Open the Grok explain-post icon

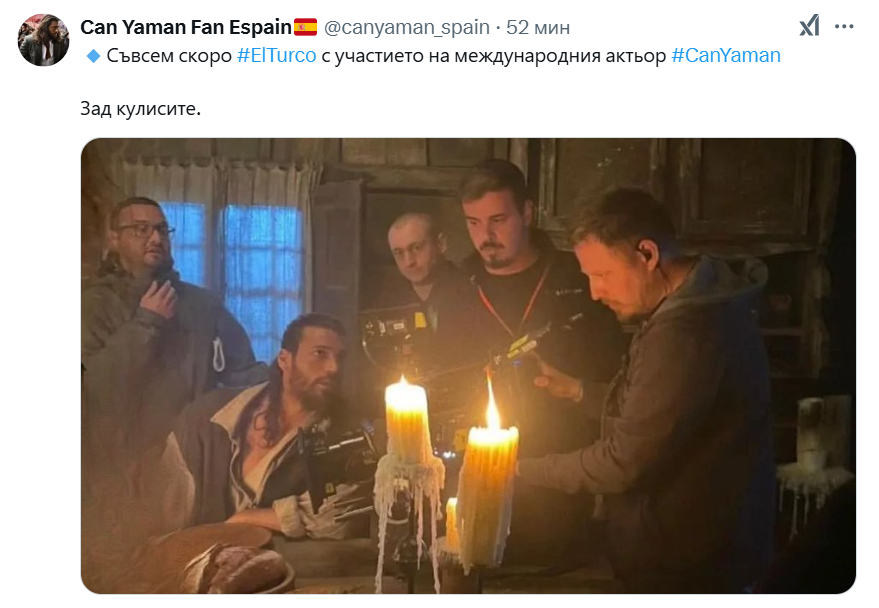pyautogui.click(x=809, y=26)
